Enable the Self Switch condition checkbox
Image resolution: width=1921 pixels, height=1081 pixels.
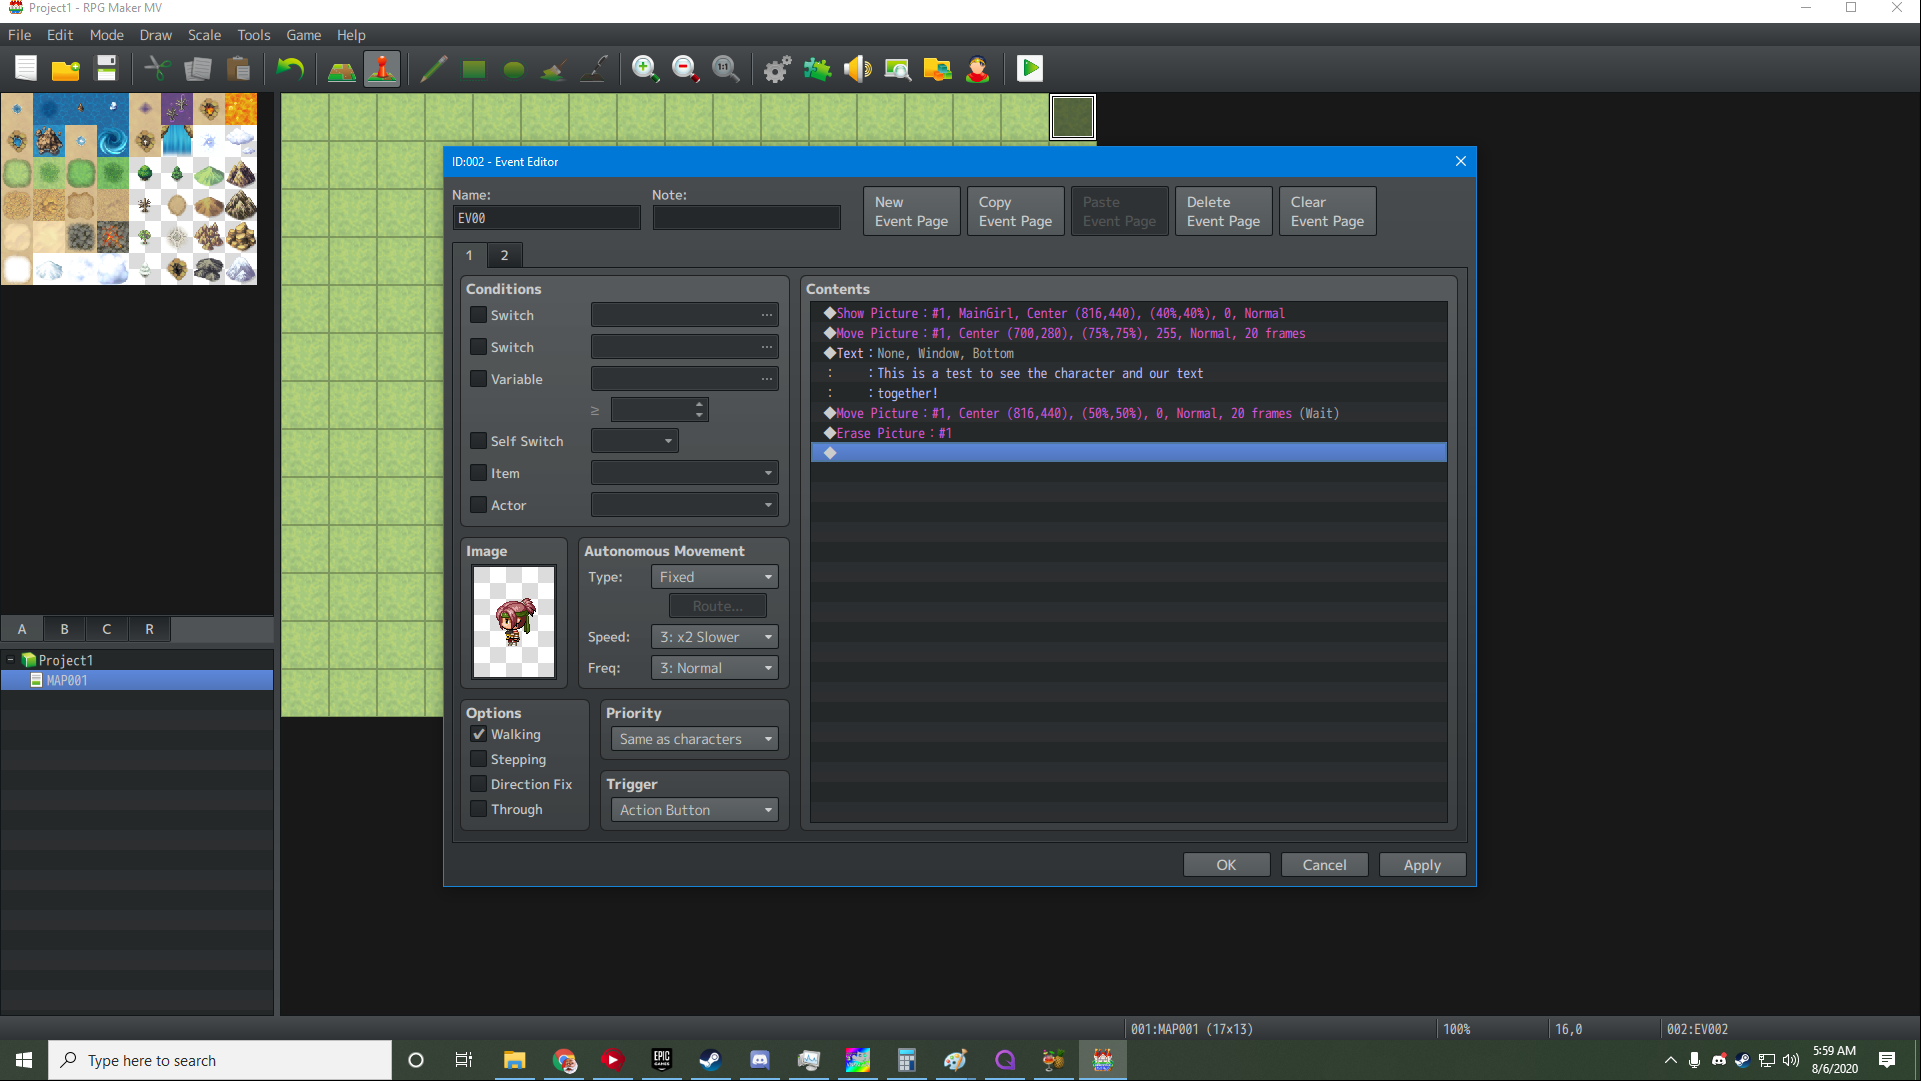(x=479, y=441)
